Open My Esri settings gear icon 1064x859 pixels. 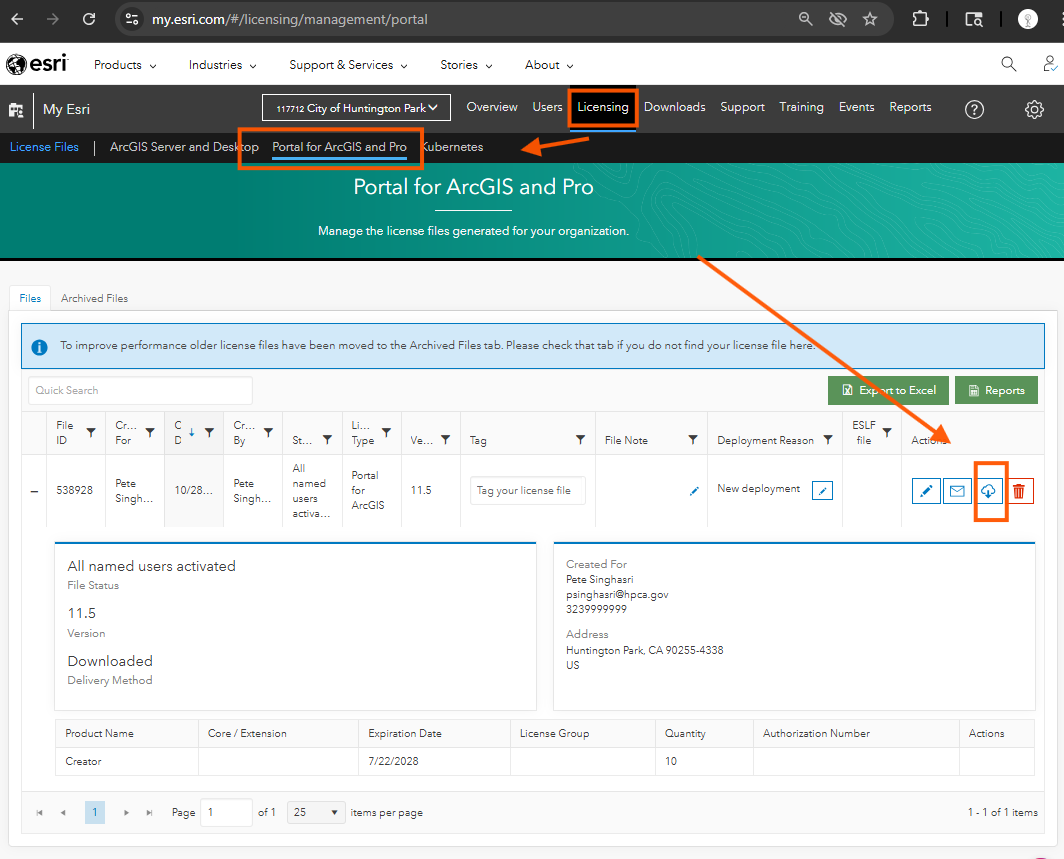click(1034, 109)
